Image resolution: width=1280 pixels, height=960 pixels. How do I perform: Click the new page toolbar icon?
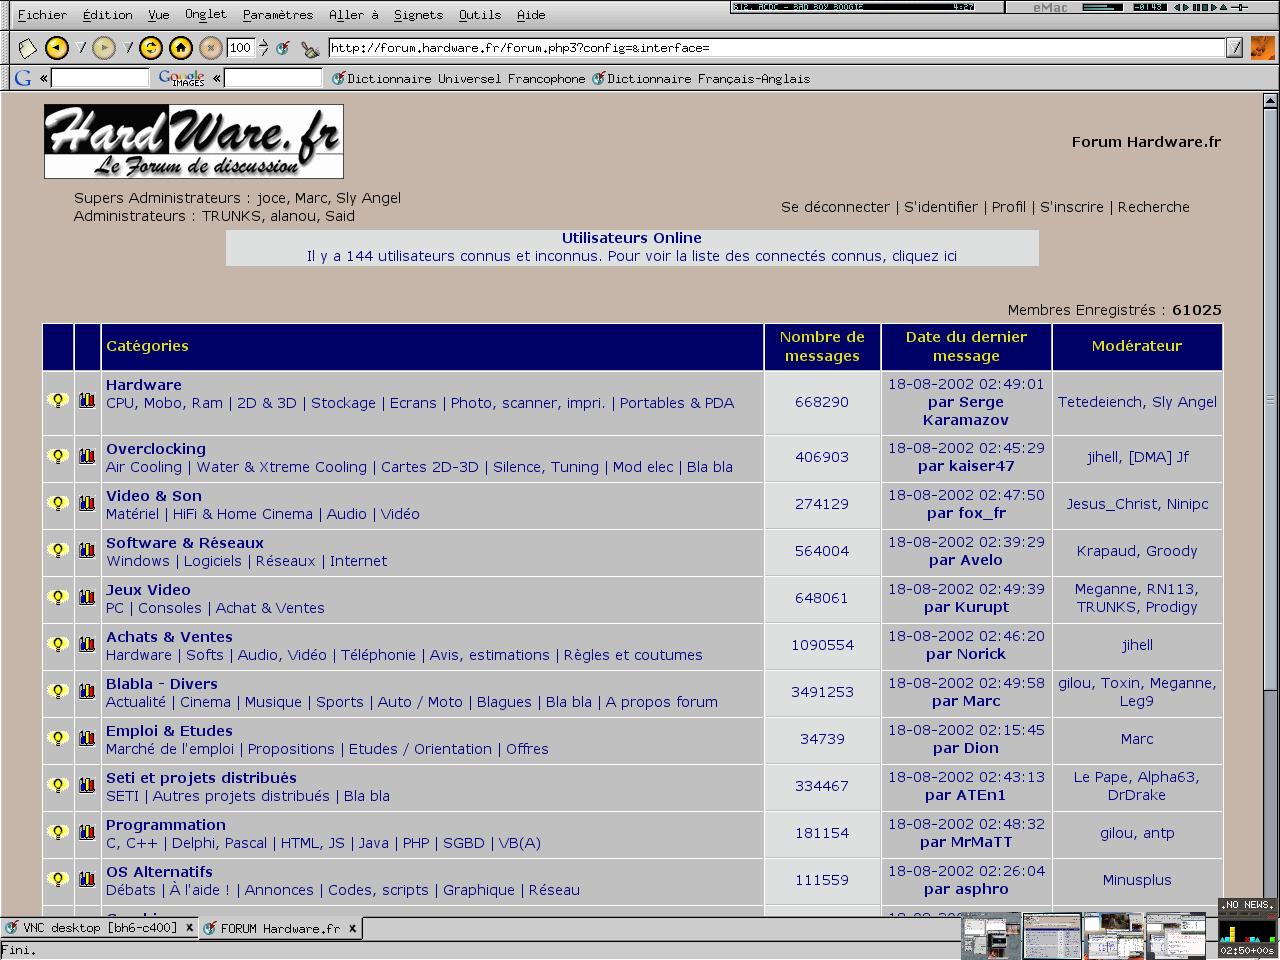click(27, 47)
